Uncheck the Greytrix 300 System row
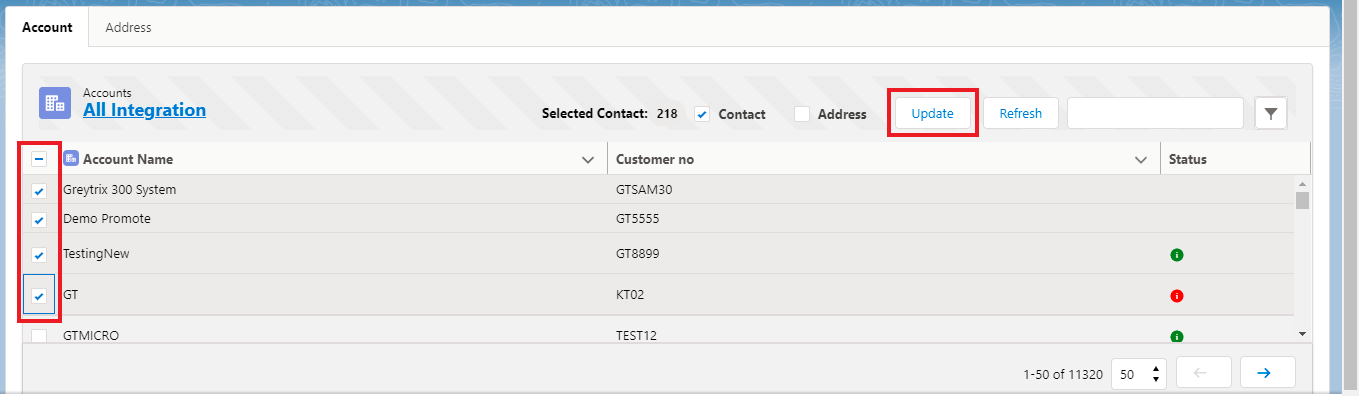 [39, 191]
